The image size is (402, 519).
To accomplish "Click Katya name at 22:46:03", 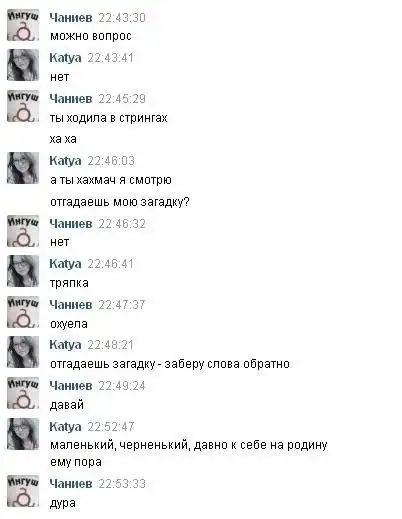I will click(65, 161).
